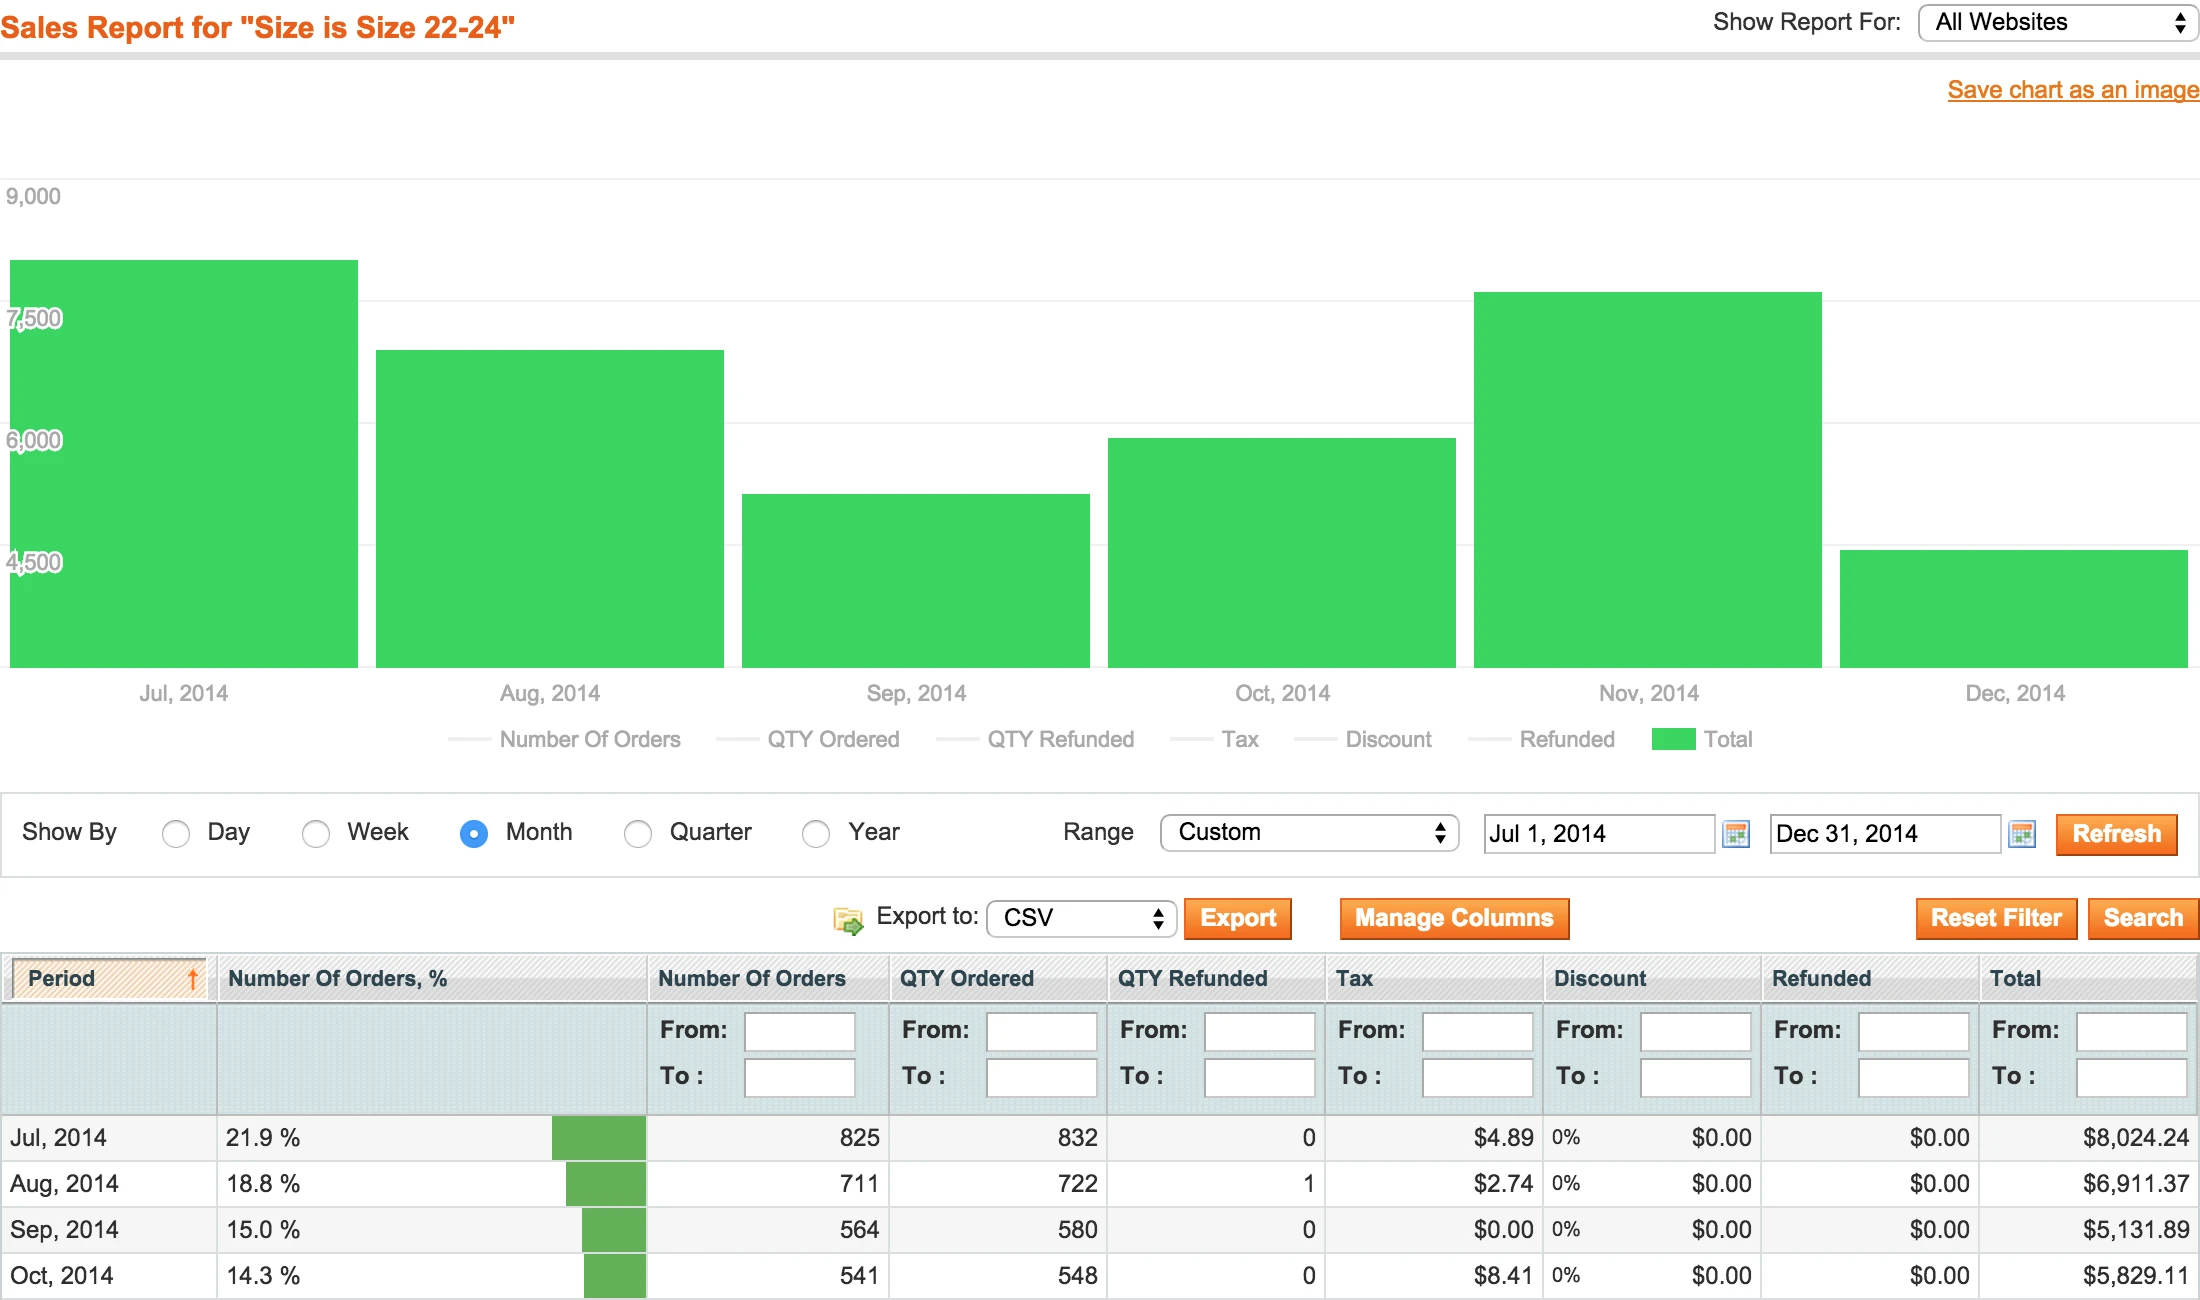The height and width of the screenshot is (1300, 2200).
Task: Select the Day radio button
Action: point(176,833)
